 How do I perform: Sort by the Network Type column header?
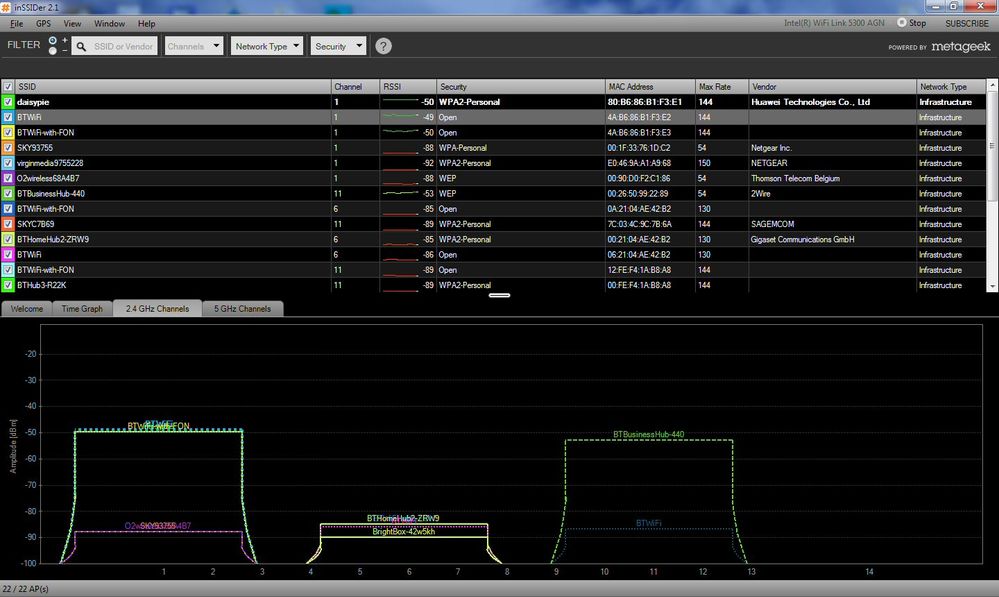(x=951, y=87)
